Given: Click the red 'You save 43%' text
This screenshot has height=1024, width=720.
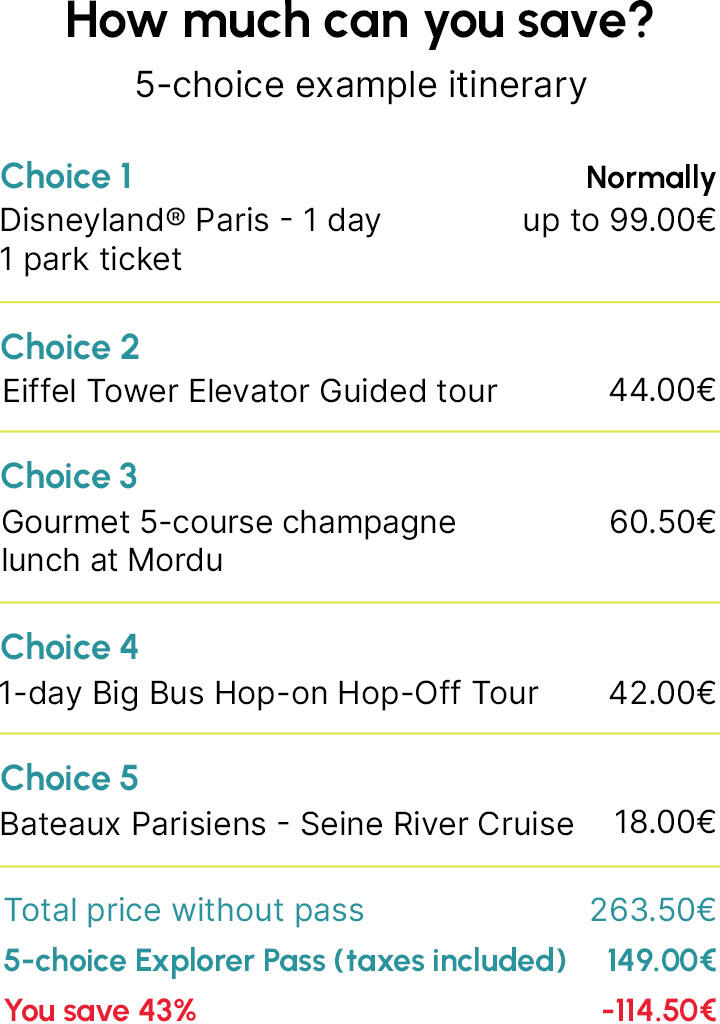Looking at the screenshot, I should (x=101, y=1010).
